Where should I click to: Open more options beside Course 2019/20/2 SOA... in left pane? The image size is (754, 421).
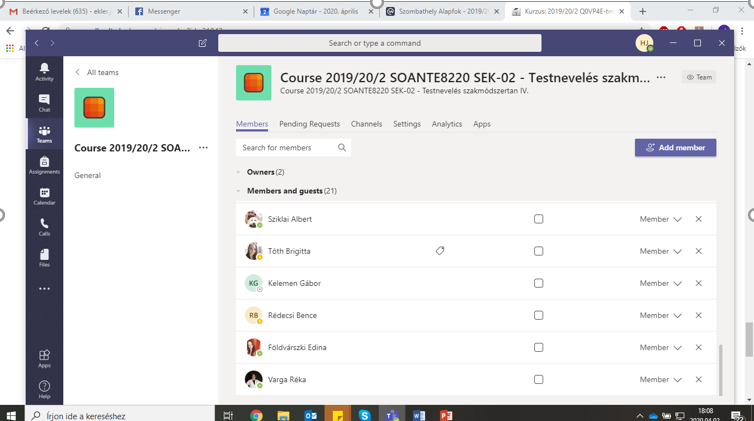203,148
